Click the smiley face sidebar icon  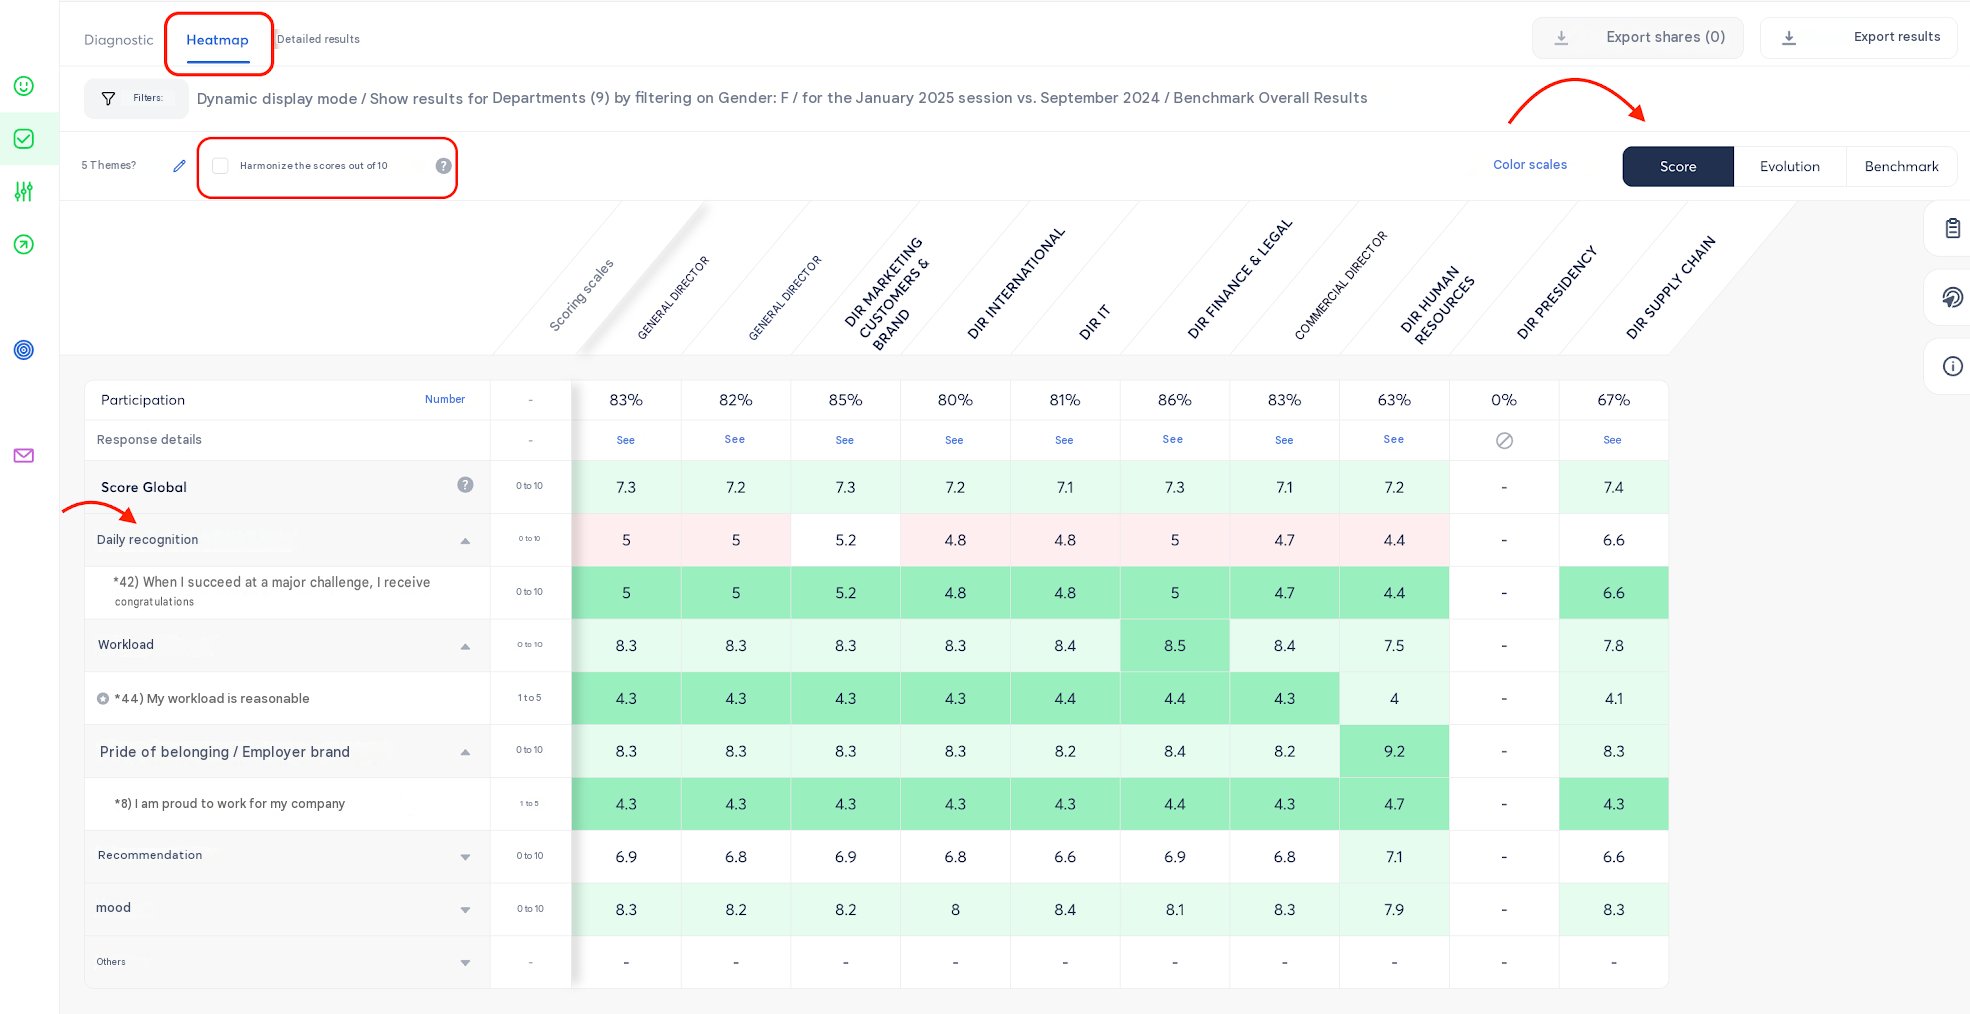(x=24, y=86)
